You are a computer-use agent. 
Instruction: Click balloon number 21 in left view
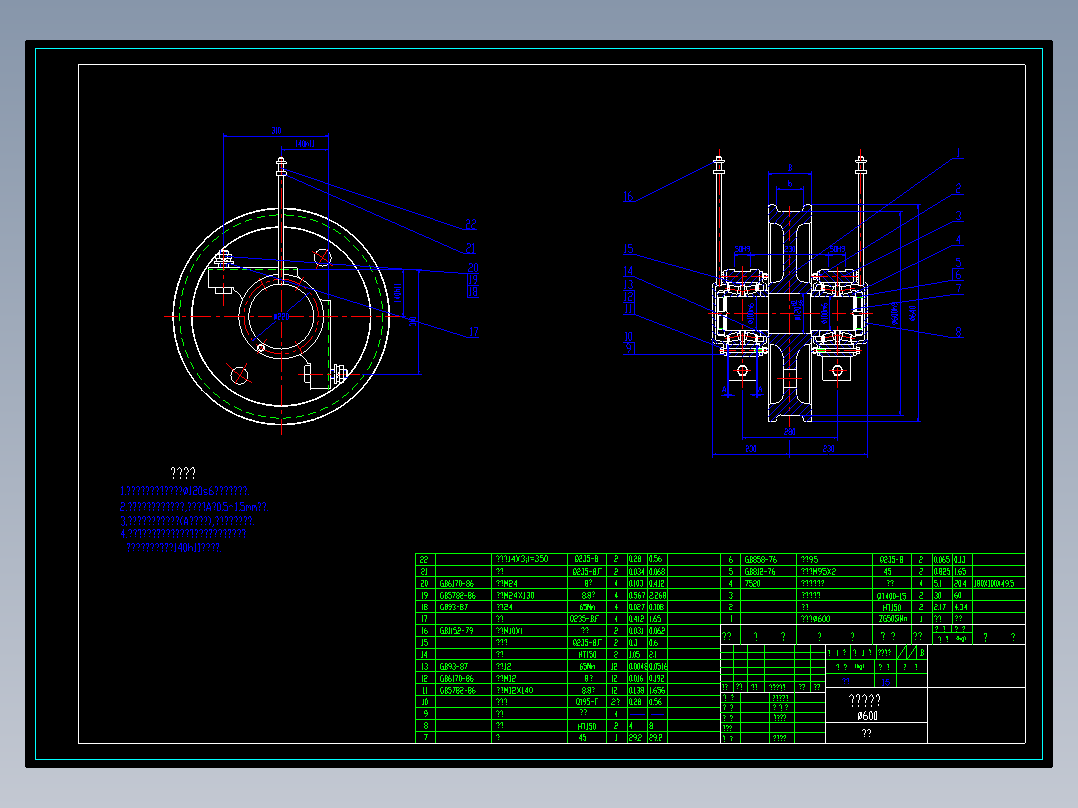pos(471,248)
